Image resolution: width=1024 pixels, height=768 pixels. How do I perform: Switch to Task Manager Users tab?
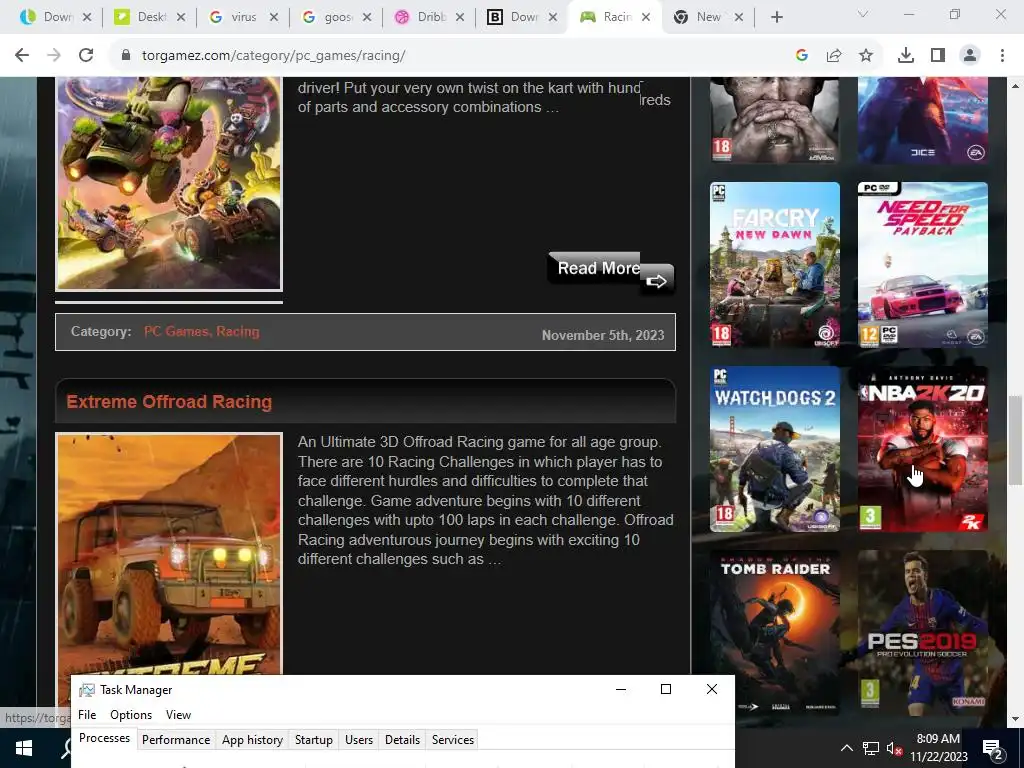359,740
